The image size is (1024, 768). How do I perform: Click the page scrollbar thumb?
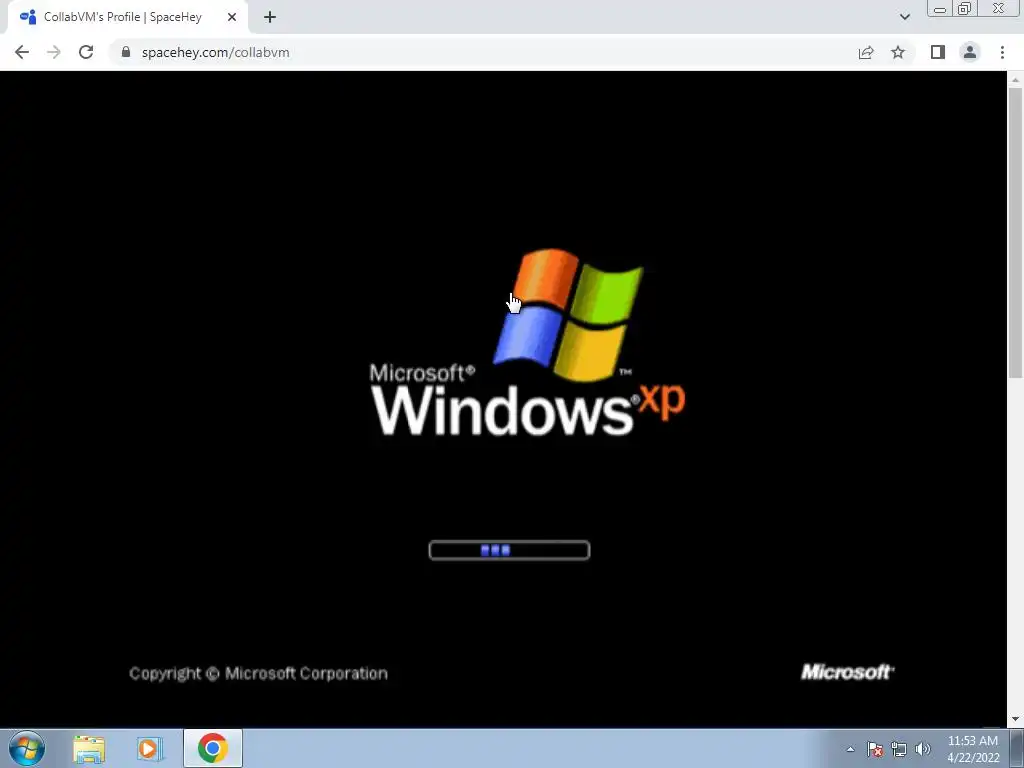[x=1015, y=232]
